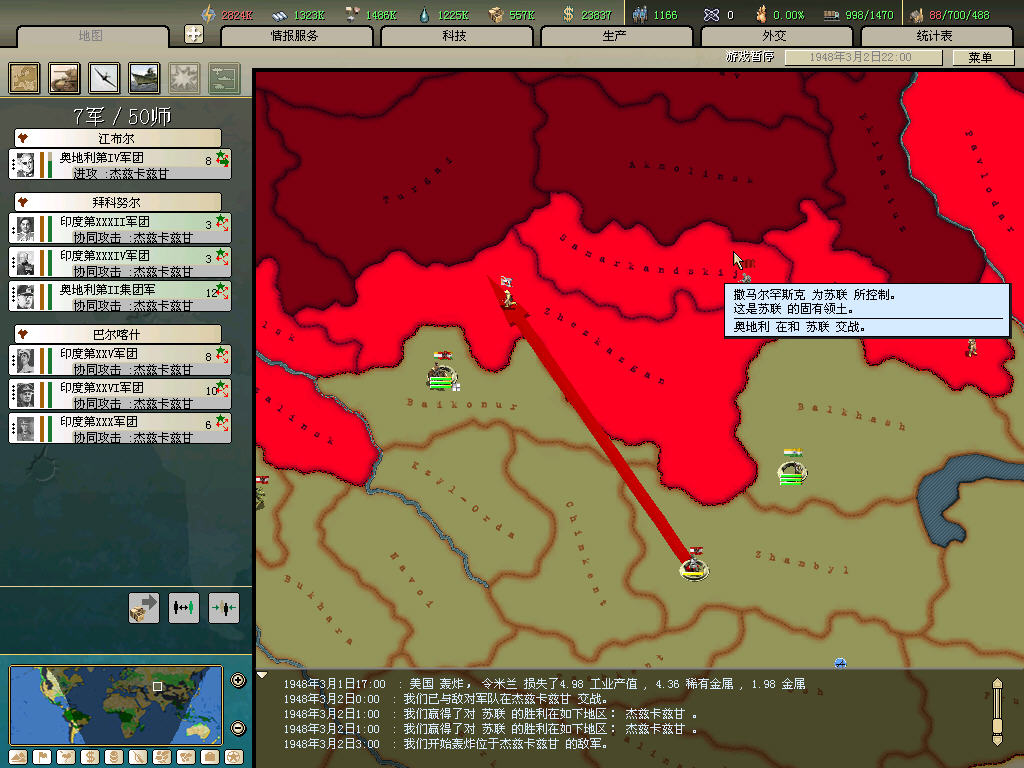Switch to economic map mode (dollar icon)
This screenshot has height=768, width=1024.
(x=90, y=757)
